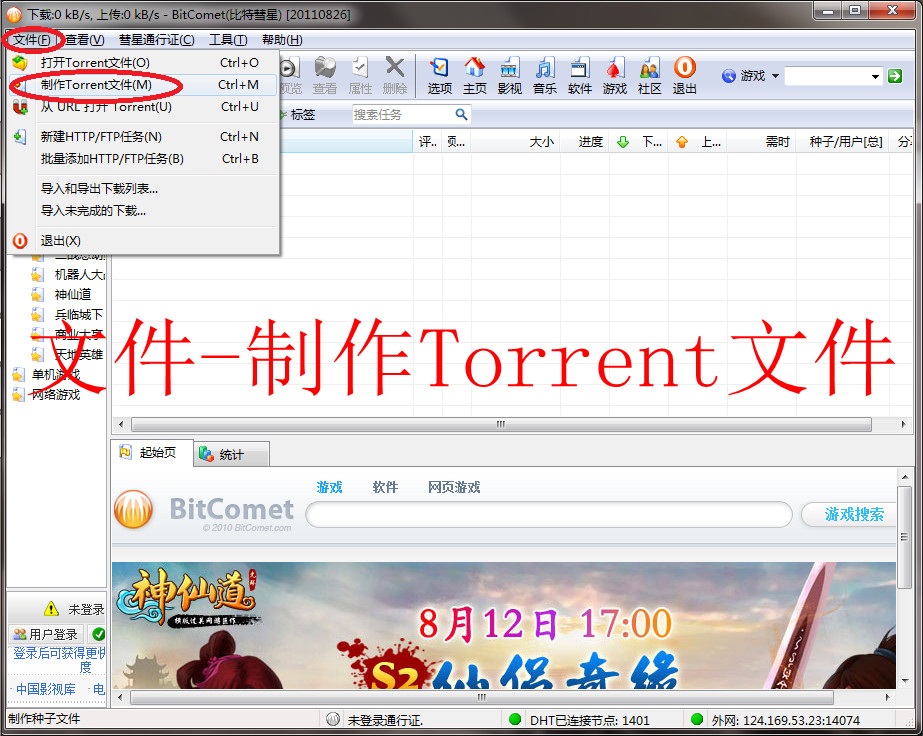Click the BitComet logo on start page
The width and height of the screenshot is (923, 736).
134,509
